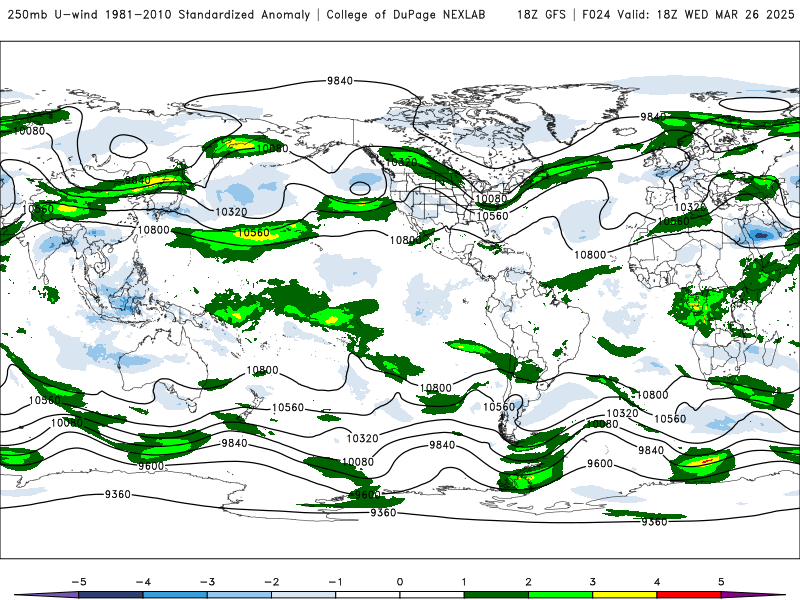
Task: Click the '-5' colorbar legend label
Action: (x=79, y=582)
